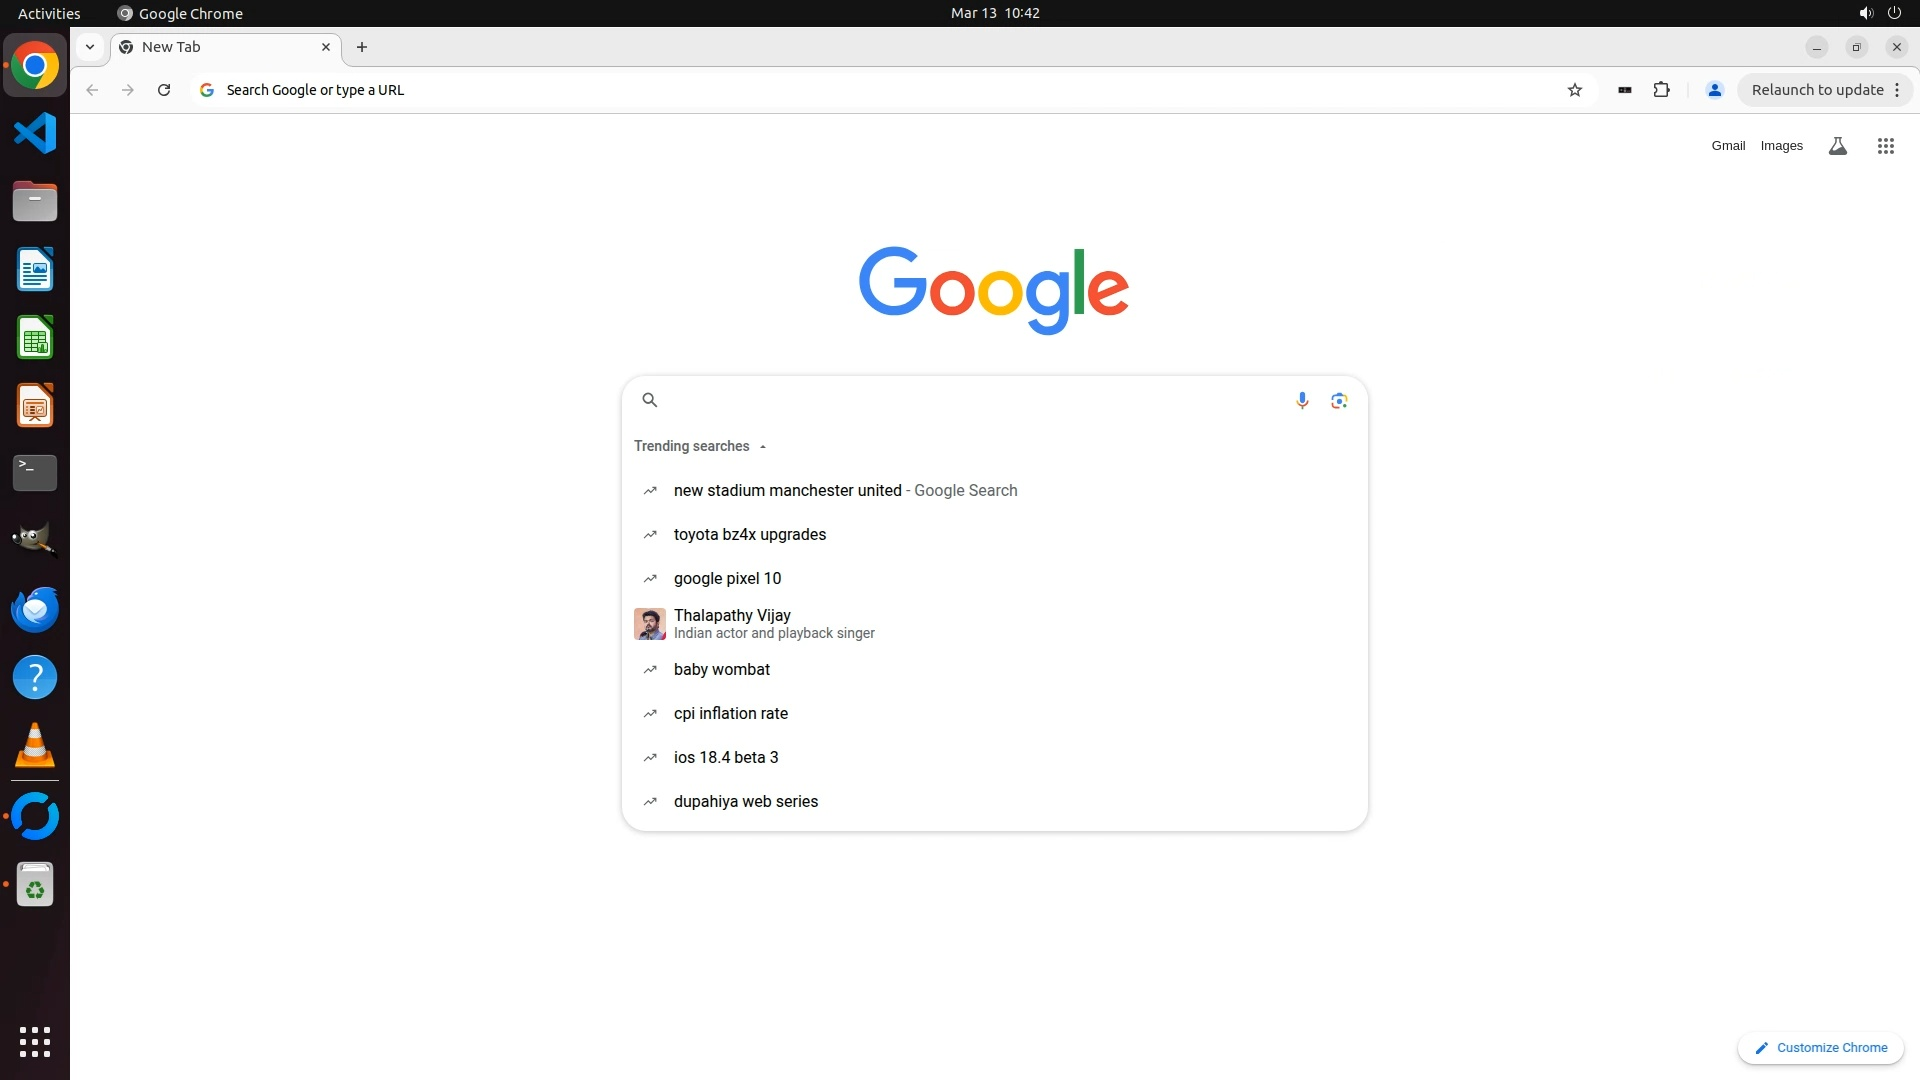Screen dimensions: 1920x1080
Task: Open the Extensions puzzle icon
Action: [1662, 90]
